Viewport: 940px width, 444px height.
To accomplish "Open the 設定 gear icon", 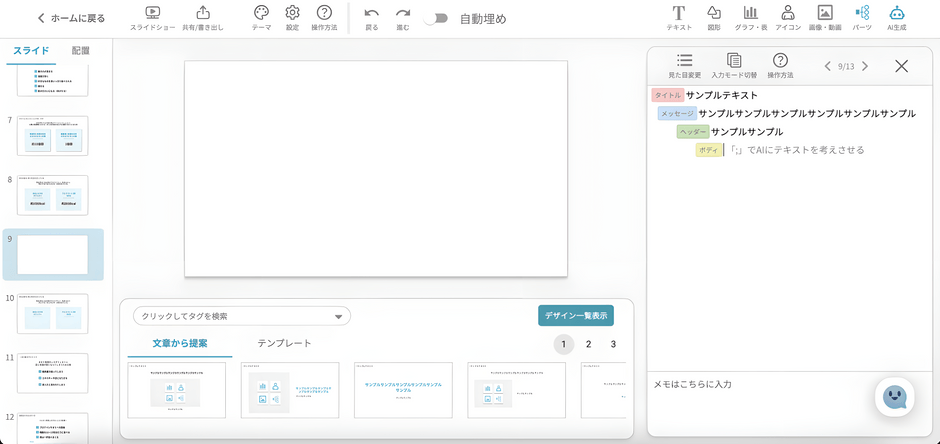I will click(292, 13).
